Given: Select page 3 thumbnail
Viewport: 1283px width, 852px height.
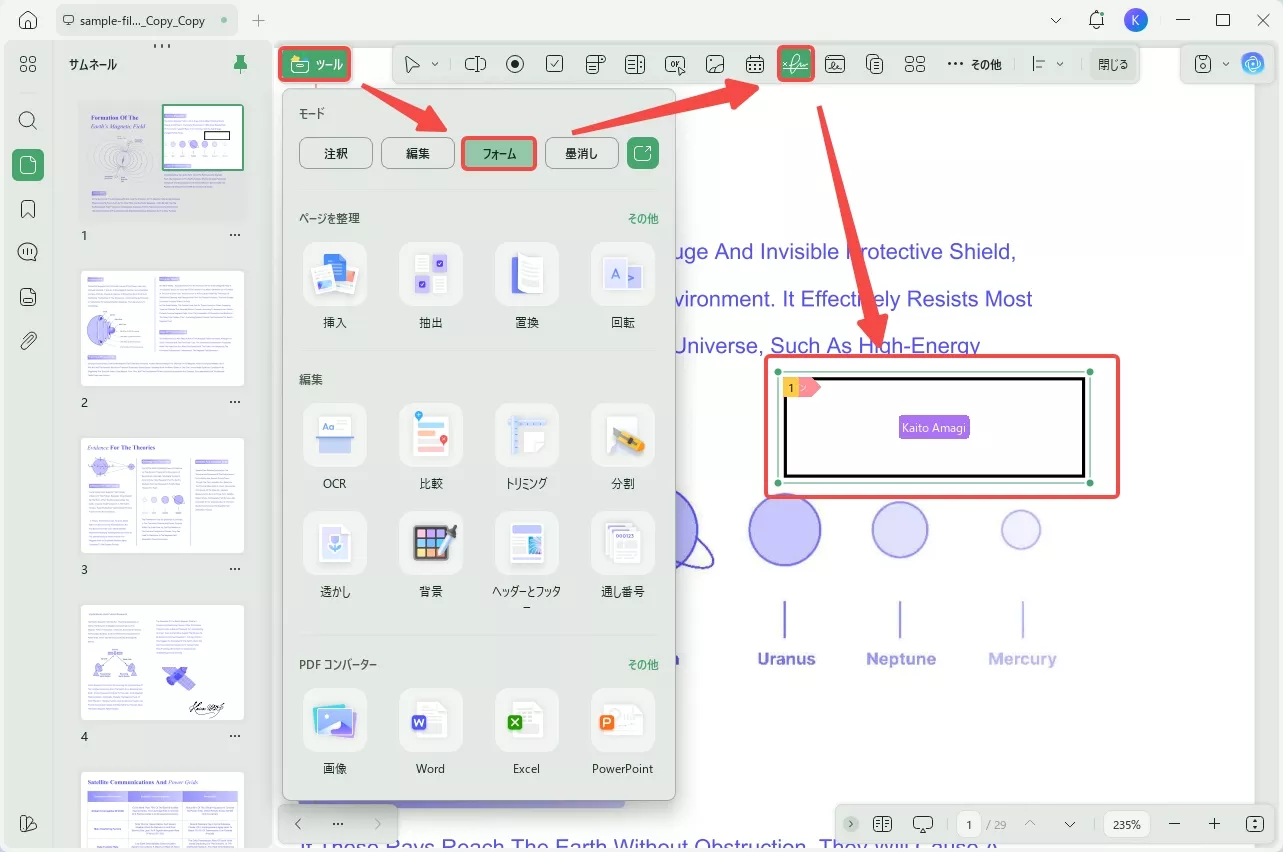Looking at the screenshot, I should [163, 495].
